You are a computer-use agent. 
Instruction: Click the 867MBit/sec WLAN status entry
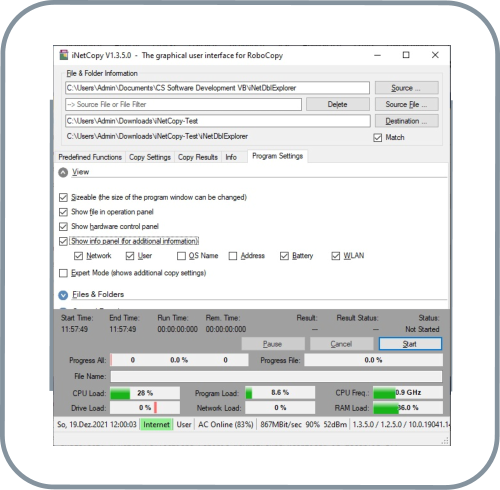pyautogui.click(x=303, y=424)
